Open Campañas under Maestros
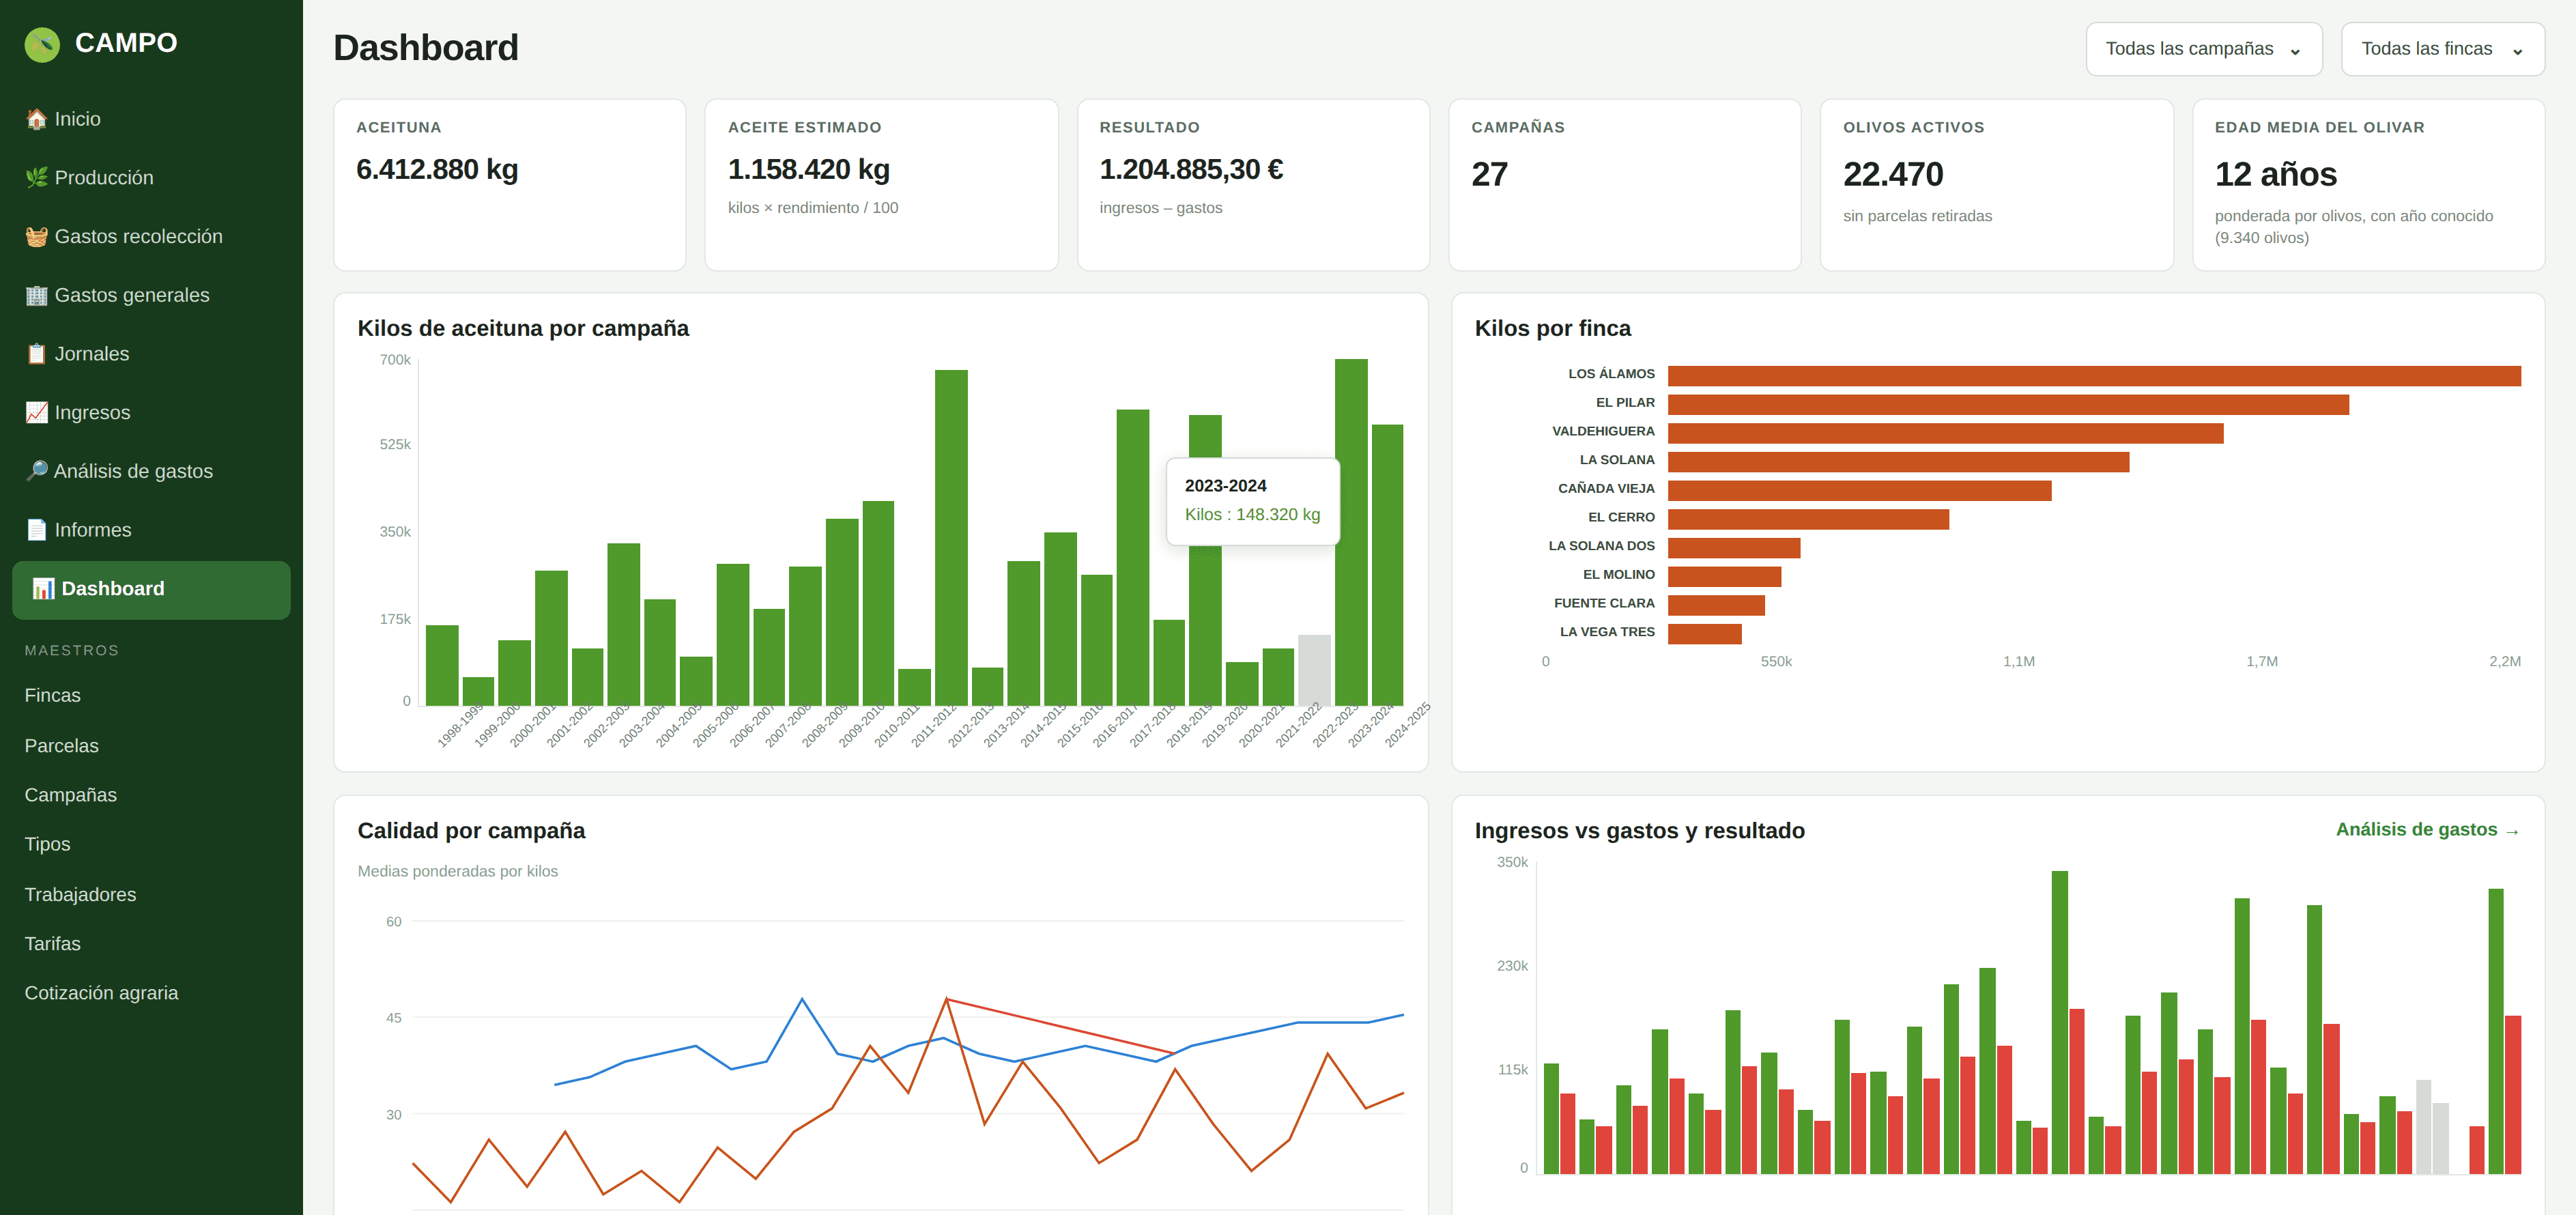Screen dimensions: 2576x1215 (x=151, y=795)
